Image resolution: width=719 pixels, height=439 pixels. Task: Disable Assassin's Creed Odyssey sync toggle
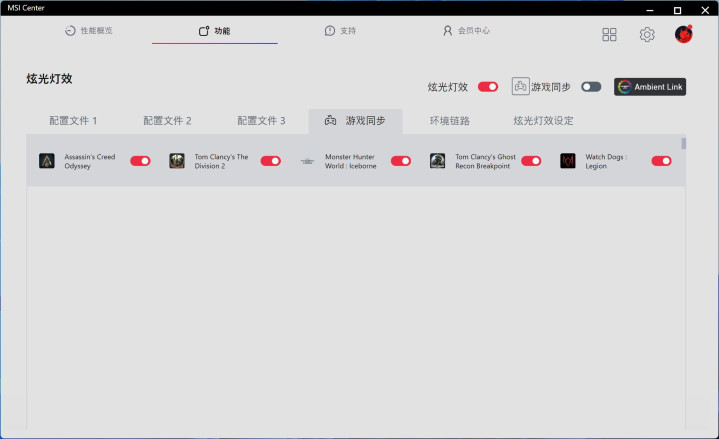point(140,161)
